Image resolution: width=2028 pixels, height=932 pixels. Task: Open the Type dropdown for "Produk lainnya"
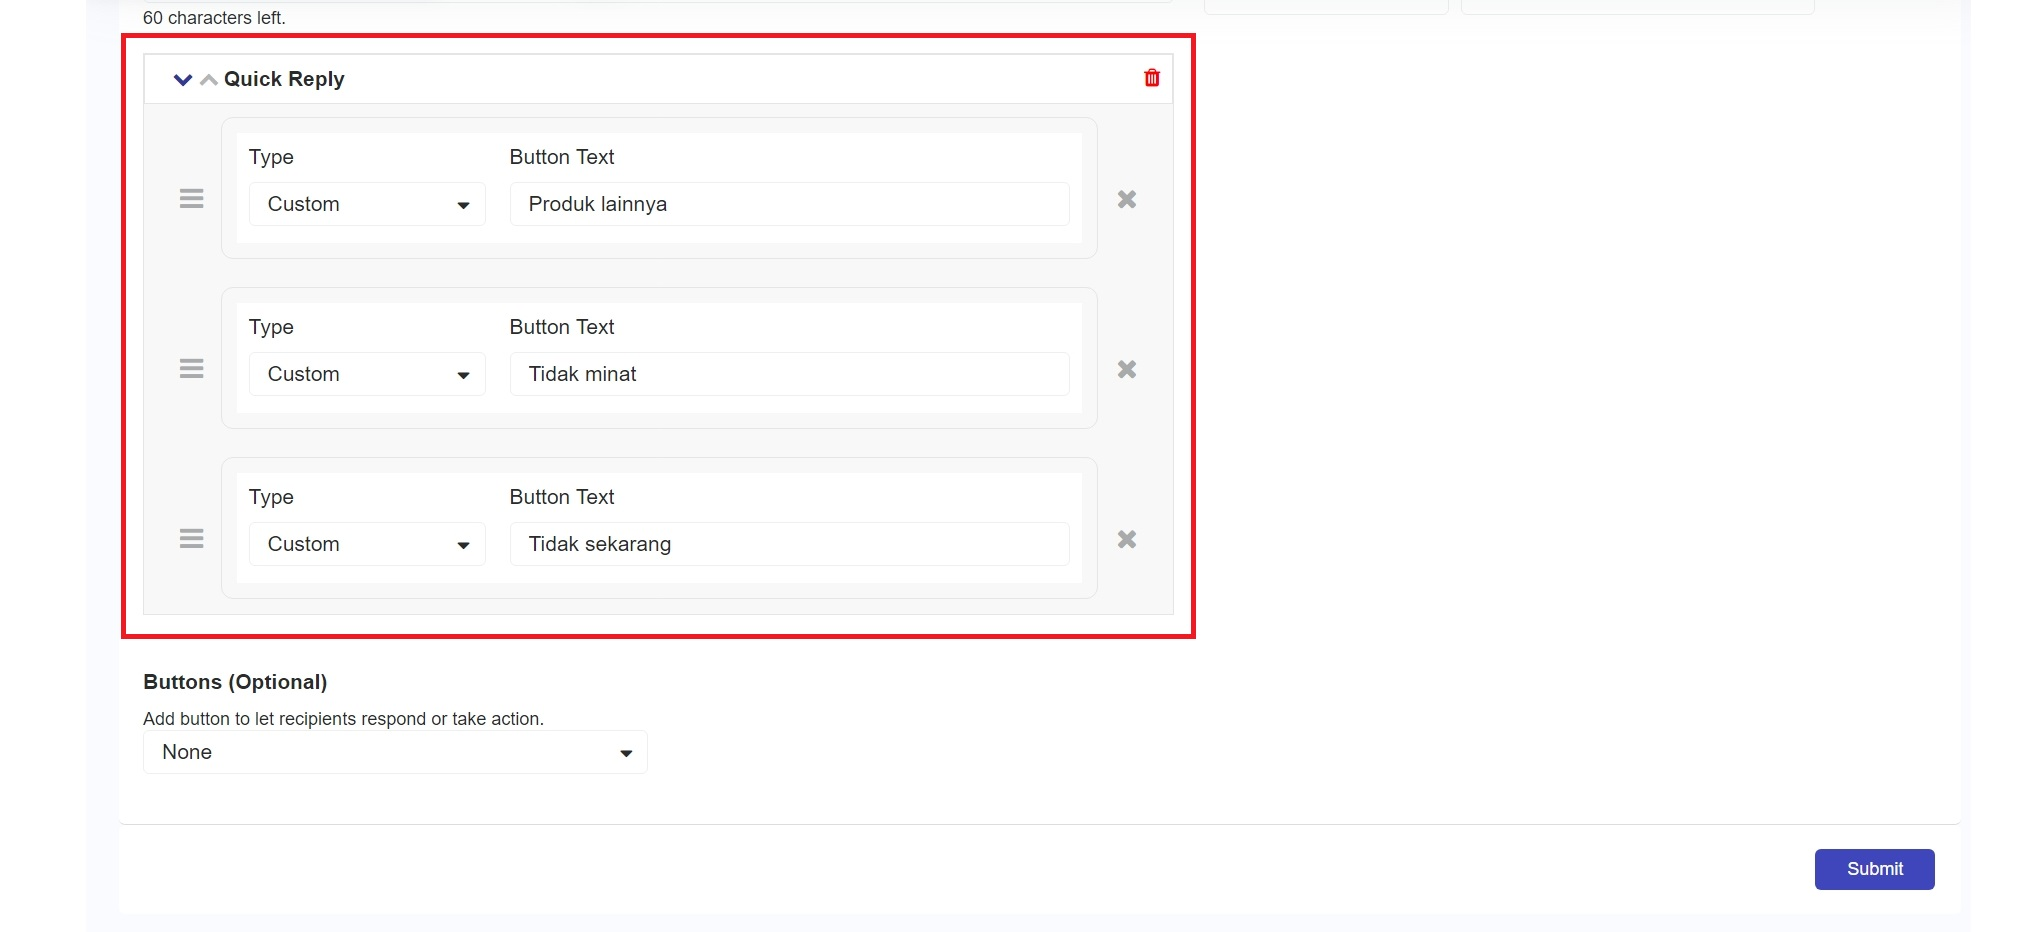pyautogui.click(x=367, y=204)
